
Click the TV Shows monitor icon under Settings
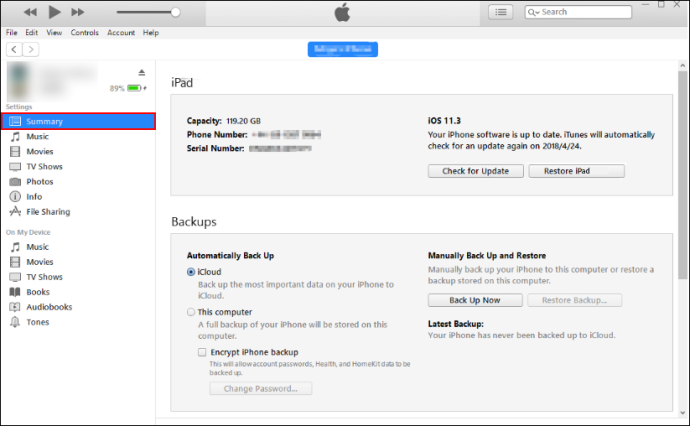tap(15, 167)
